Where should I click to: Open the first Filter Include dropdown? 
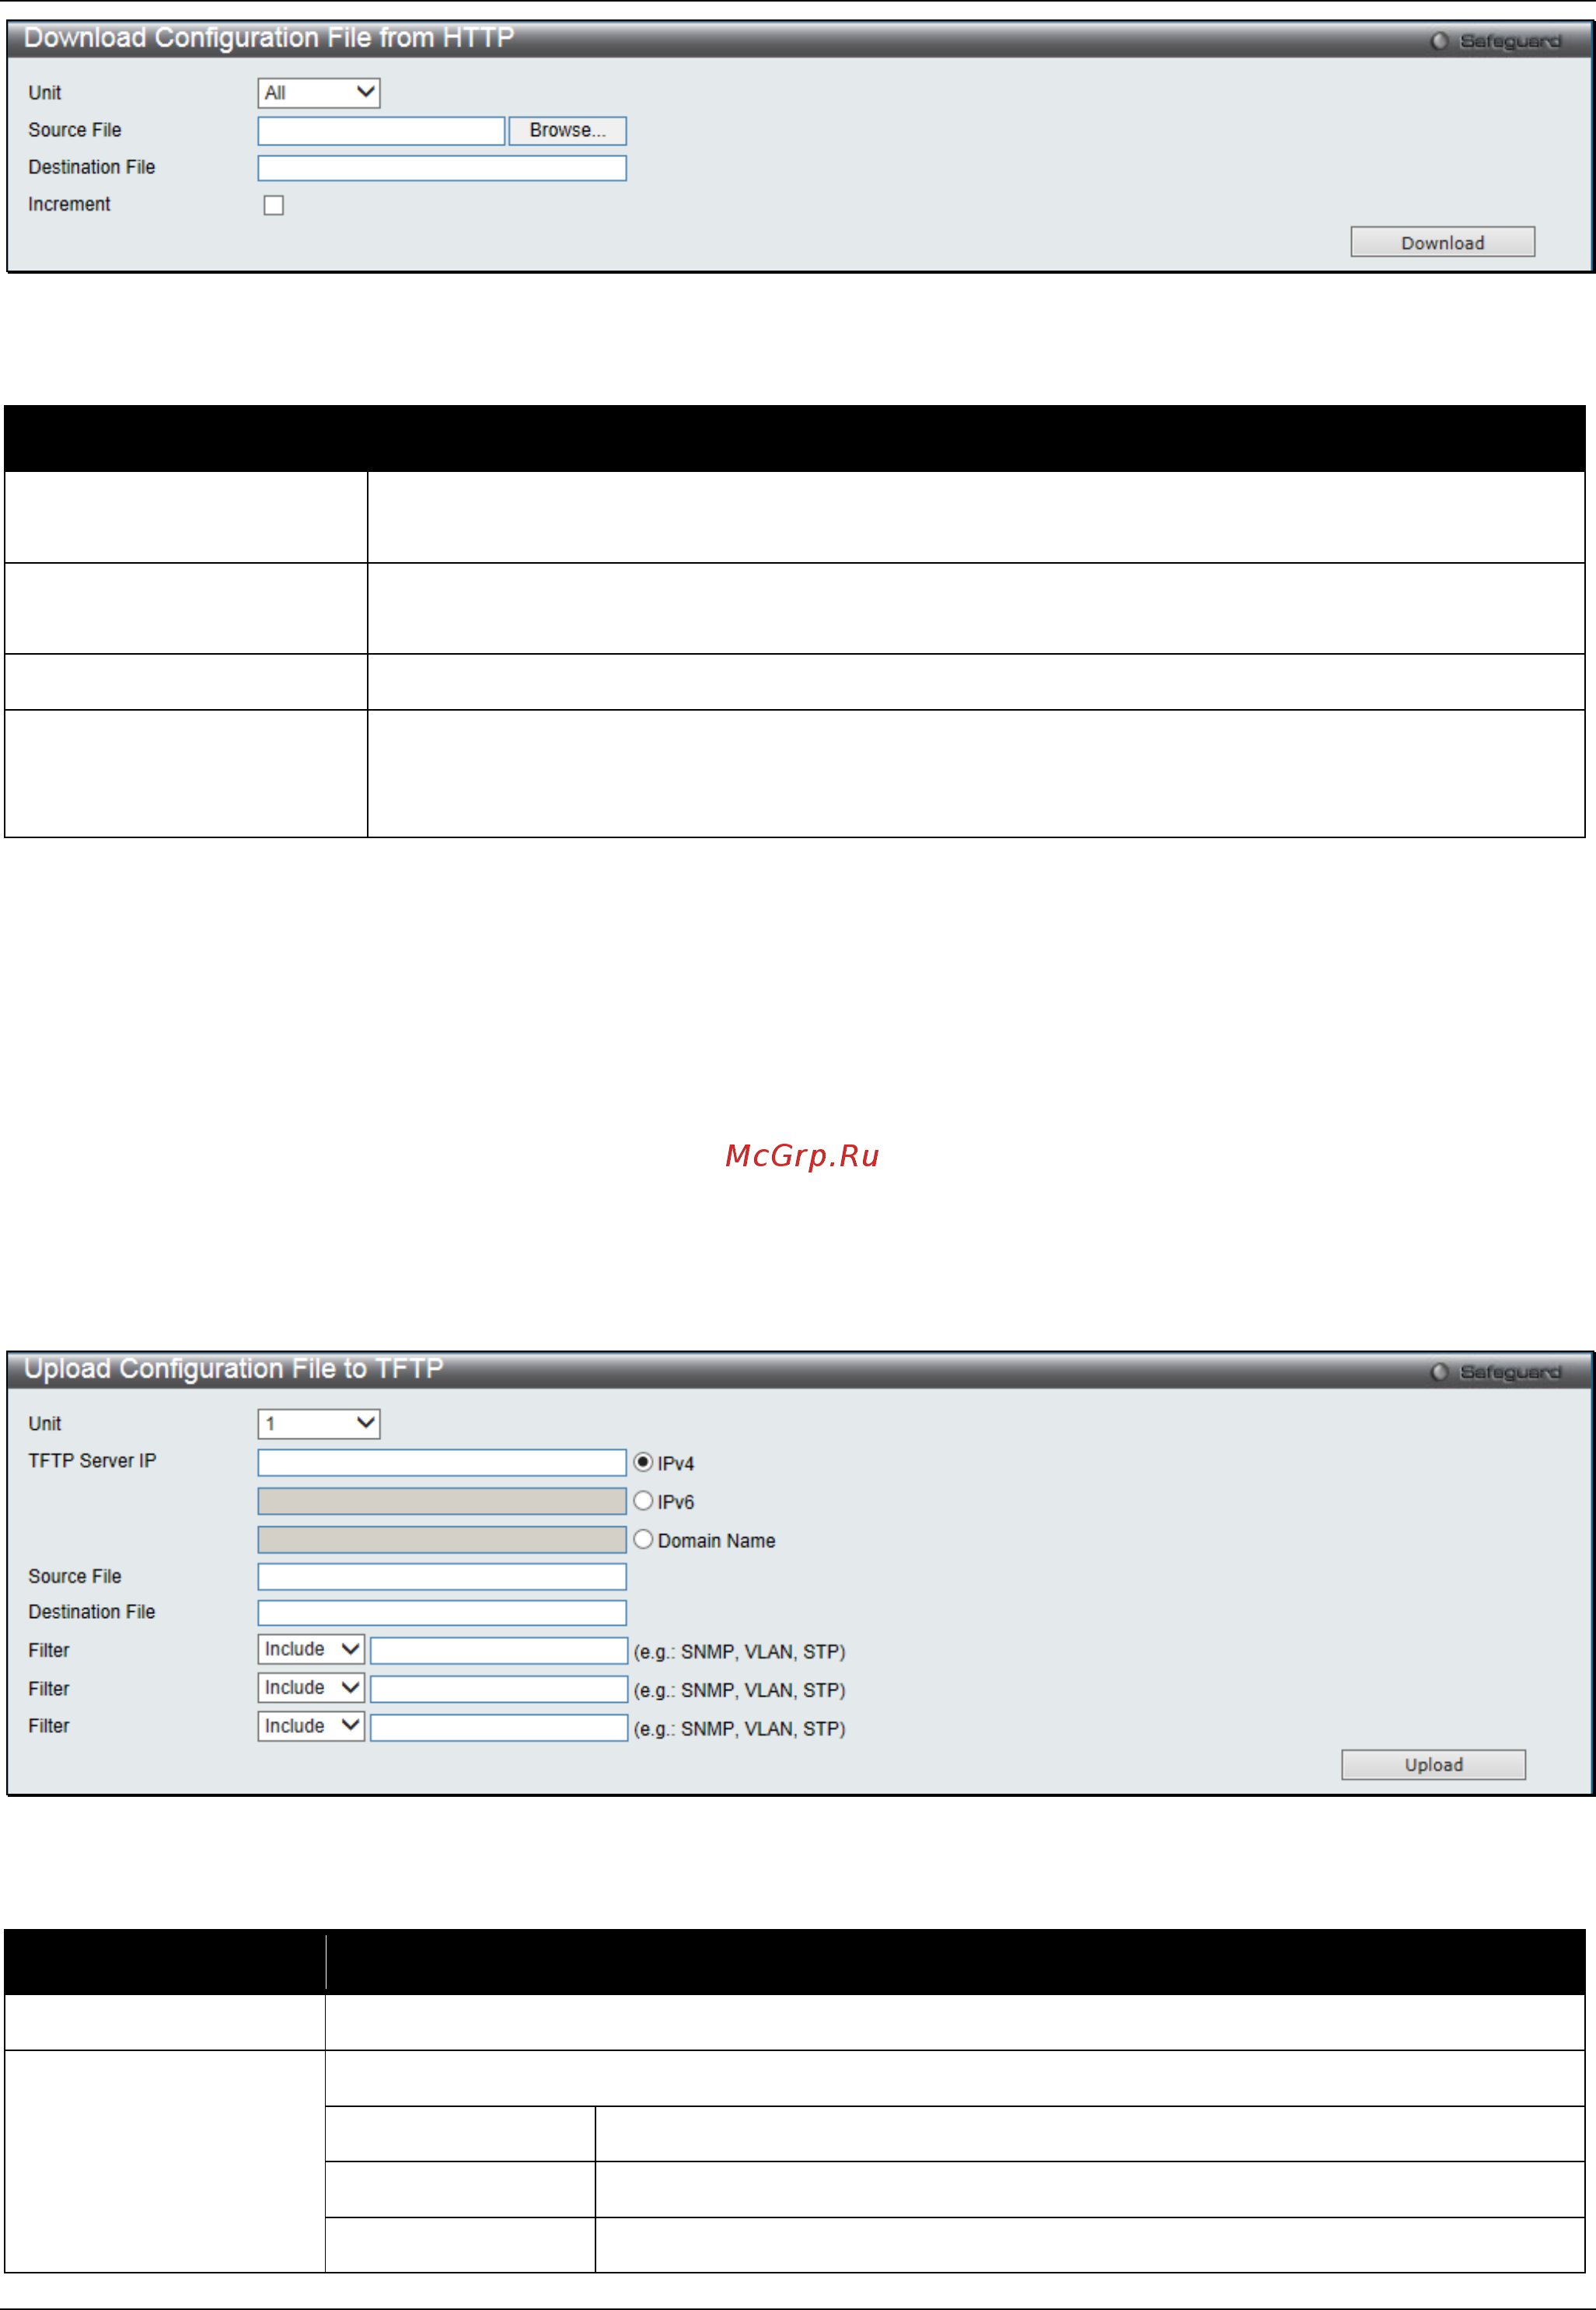point(311,1650)
